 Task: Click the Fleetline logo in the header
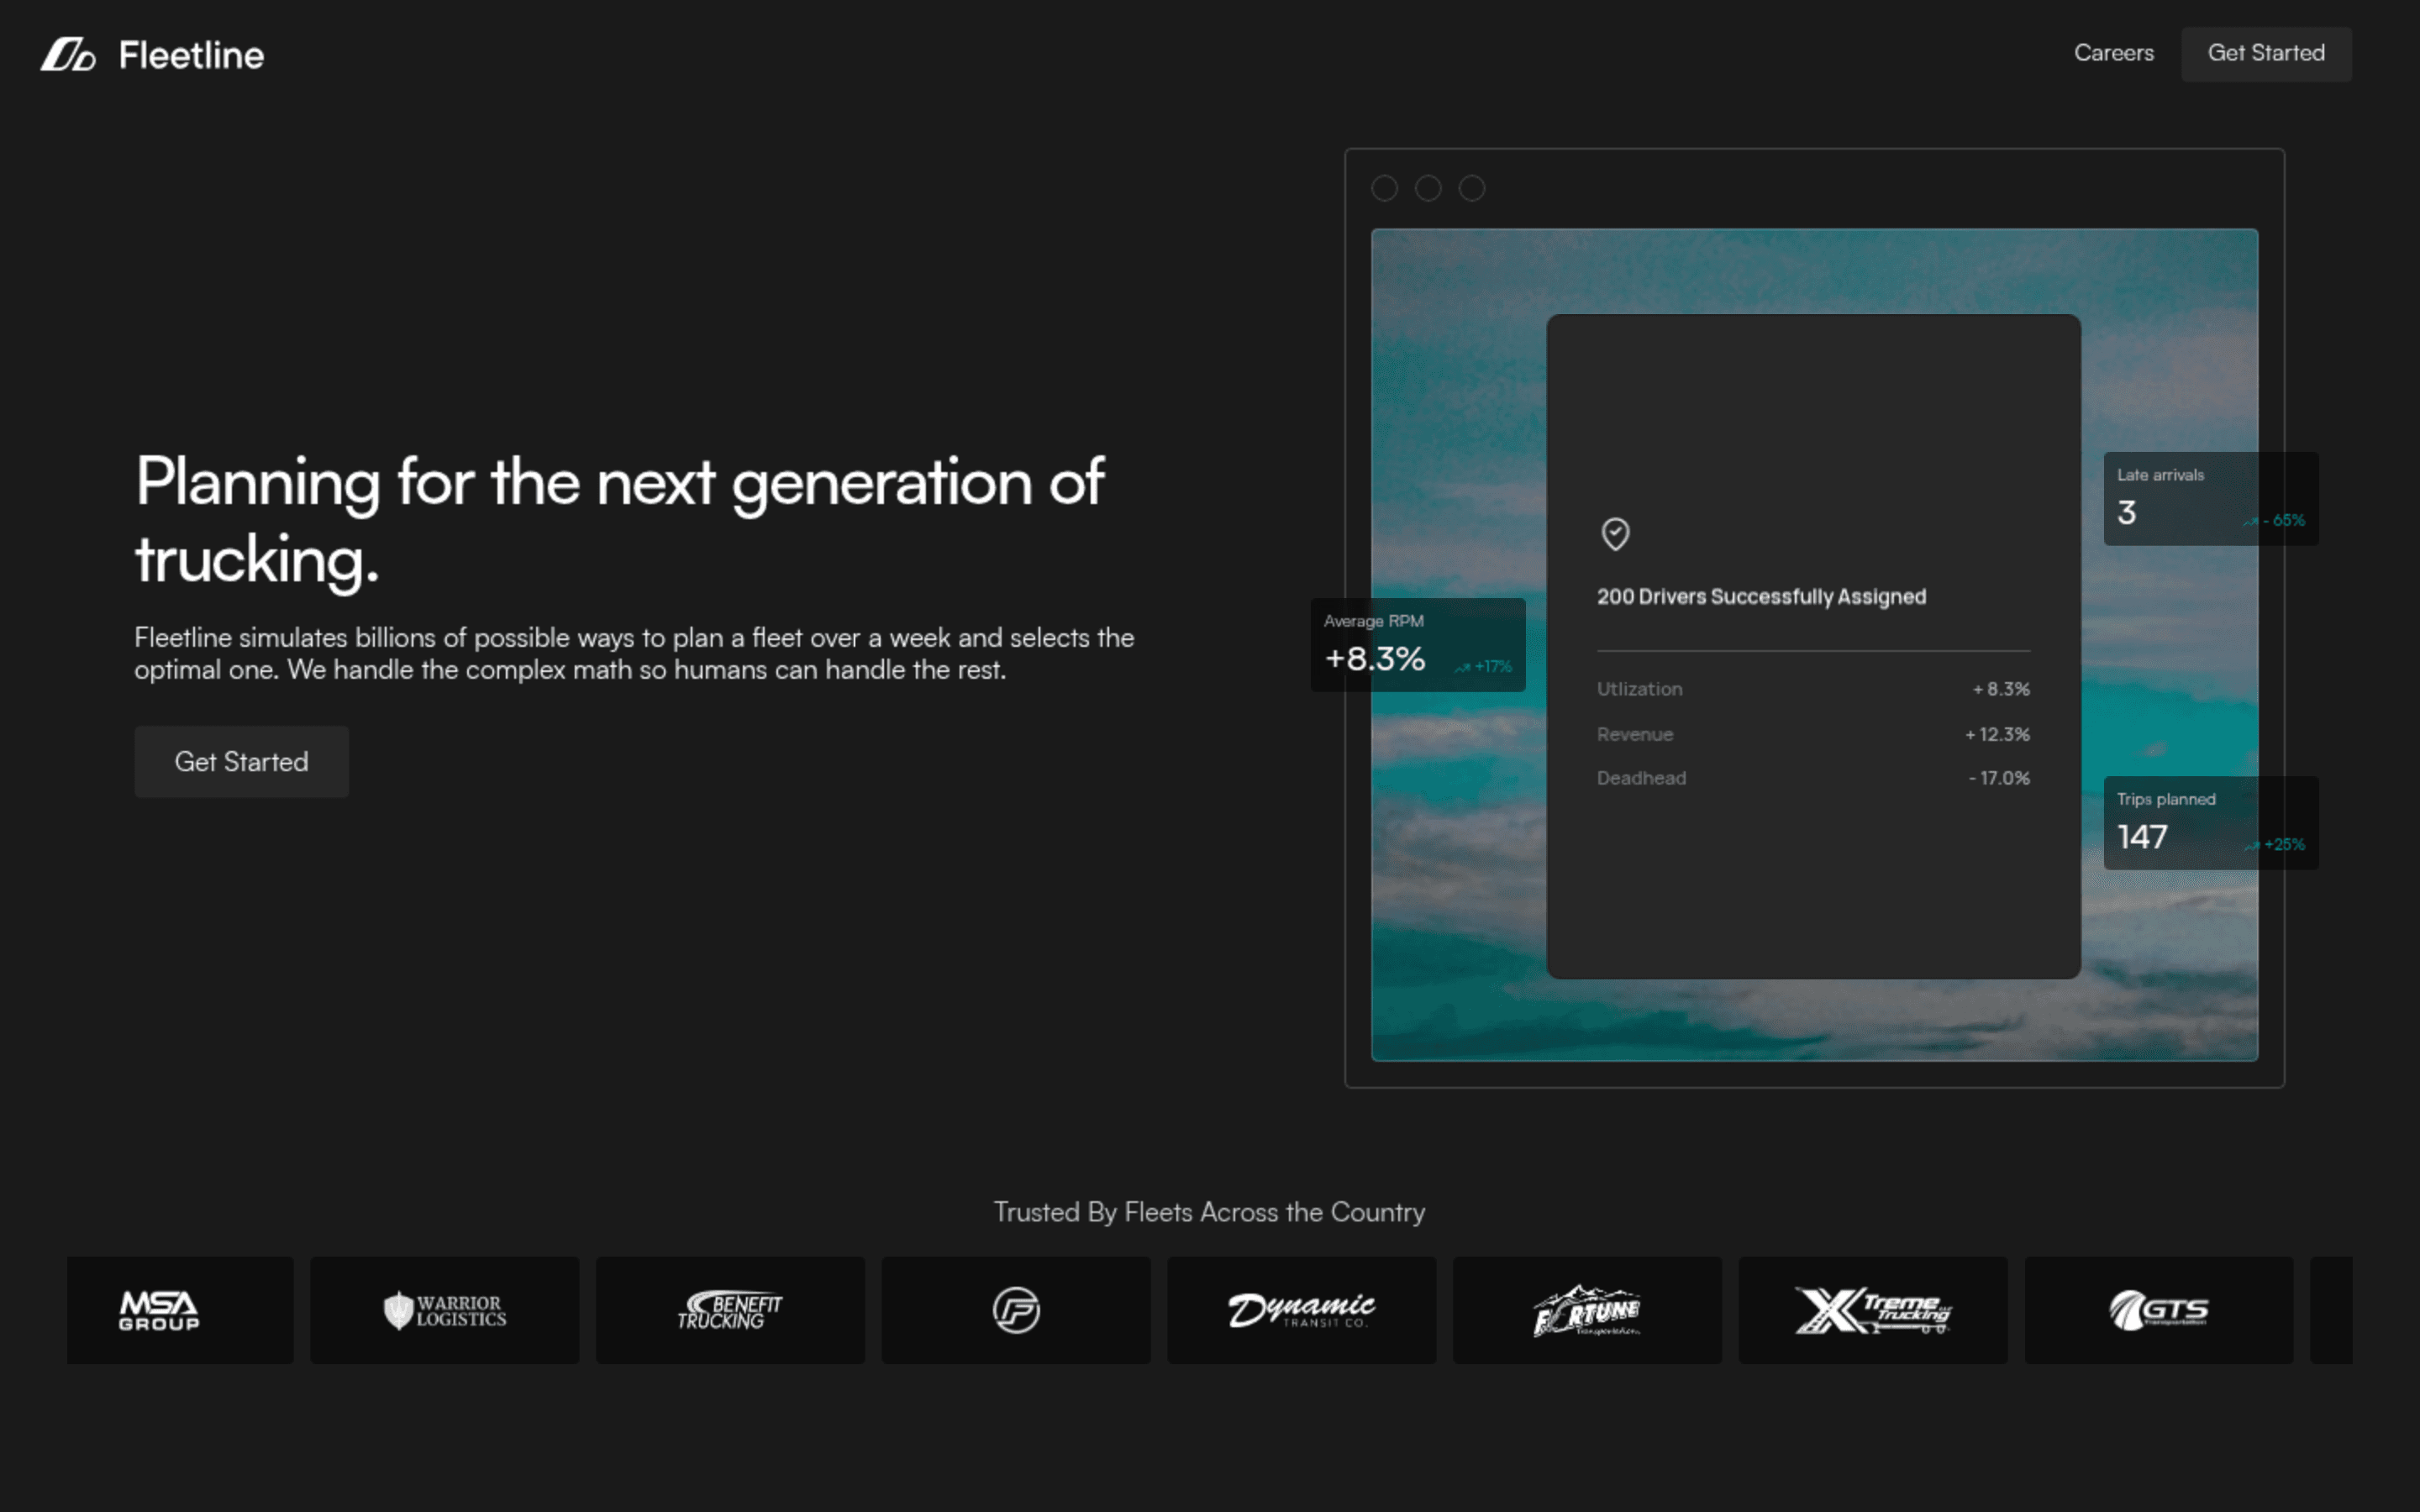[x=152, y=54]
